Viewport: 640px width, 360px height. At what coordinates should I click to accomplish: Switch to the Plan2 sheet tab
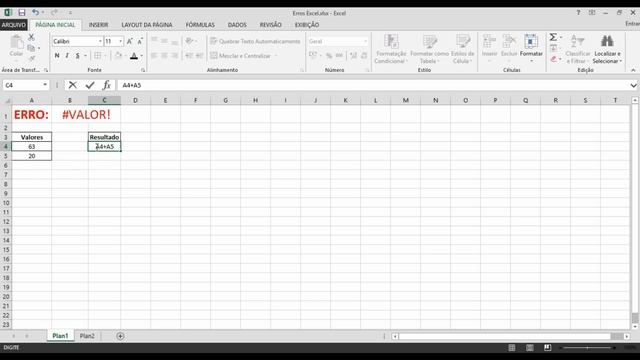coord(87,336)
